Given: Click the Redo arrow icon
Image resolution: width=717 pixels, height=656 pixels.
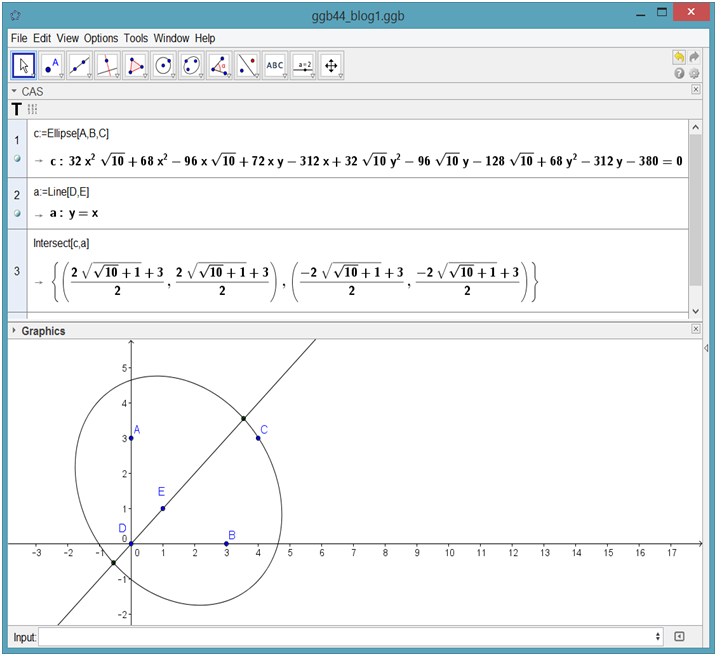Looking at the screenshot, I should 694,57.
